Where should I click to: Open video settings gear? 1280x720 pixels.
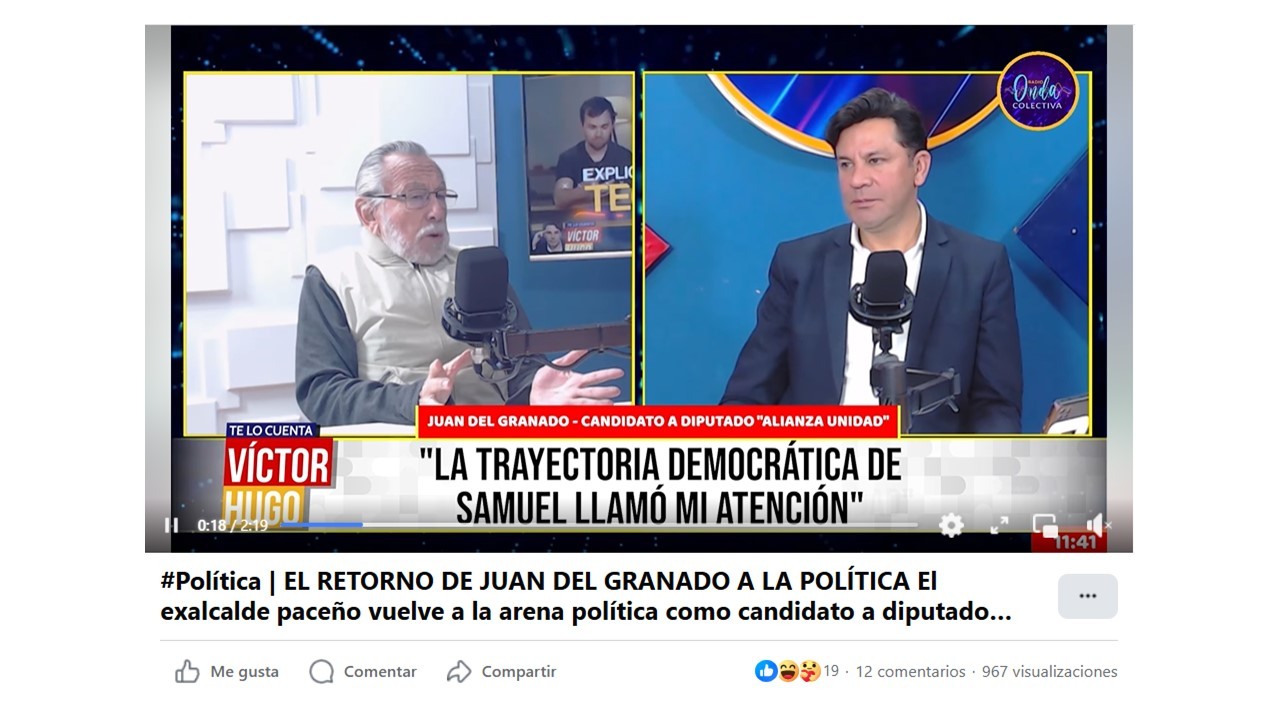(951, 525)
